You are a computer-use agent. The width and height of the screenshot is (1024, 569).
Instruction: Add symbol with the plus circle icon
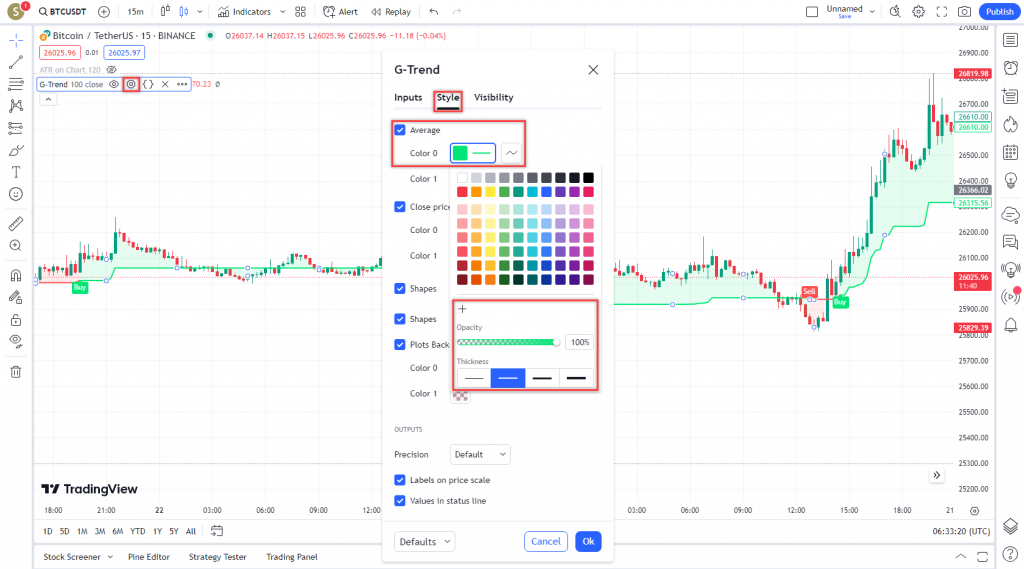103,12
